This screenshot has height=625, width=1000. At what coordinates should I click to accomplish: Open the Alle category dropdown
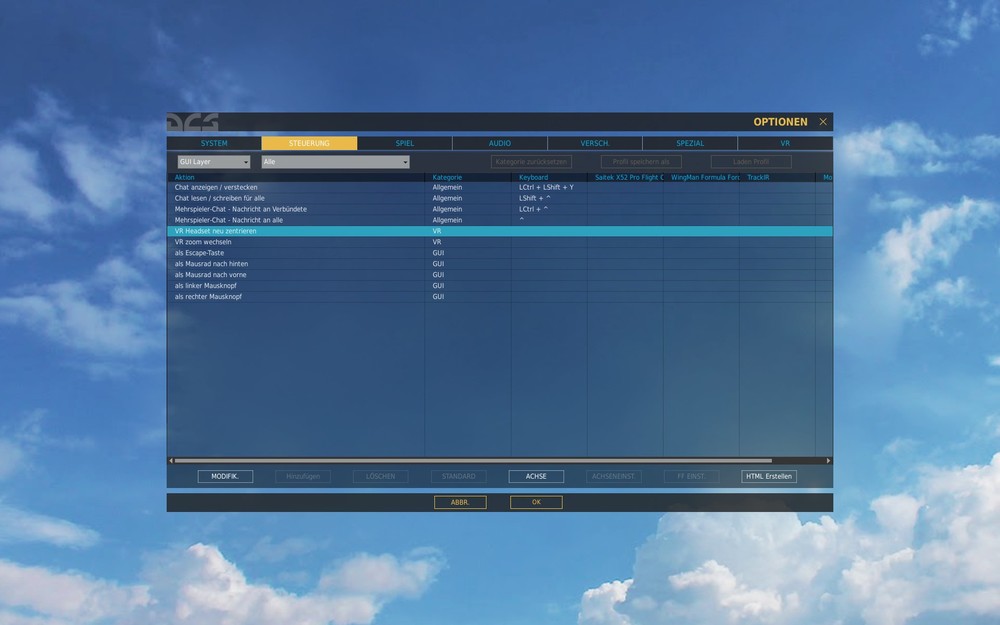coord(335,162)
